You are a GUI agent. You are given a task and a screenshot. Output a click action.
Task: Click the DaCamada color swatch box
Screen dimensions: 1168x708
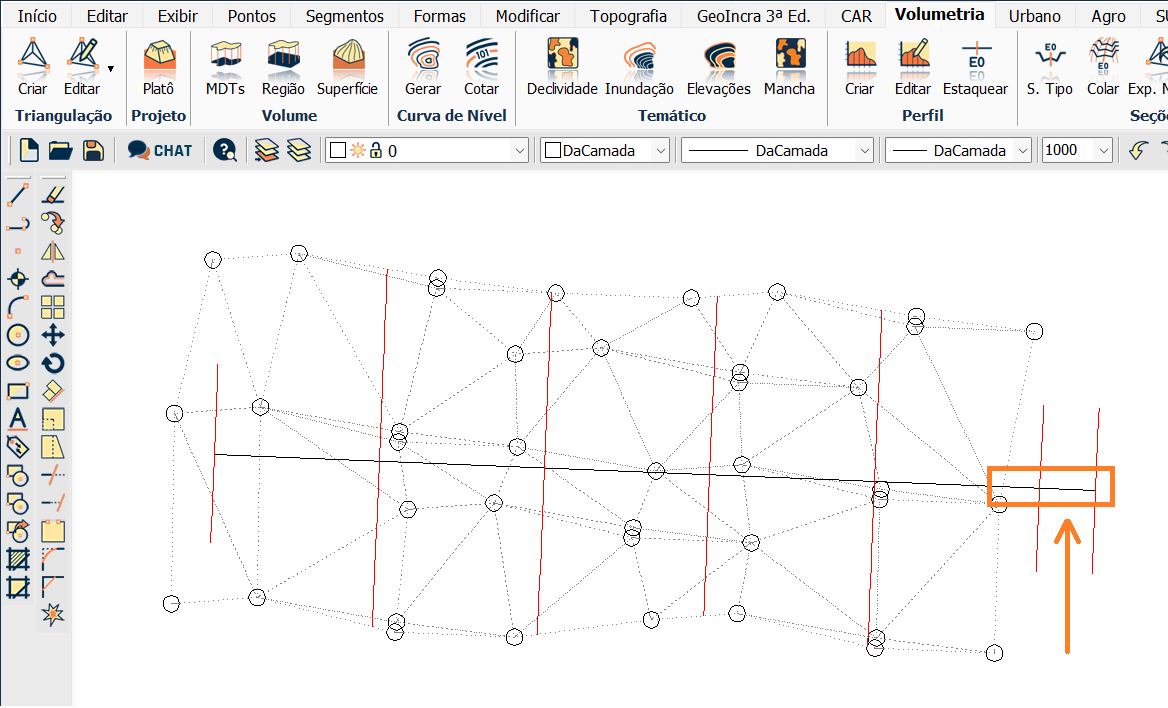[552, 151]
